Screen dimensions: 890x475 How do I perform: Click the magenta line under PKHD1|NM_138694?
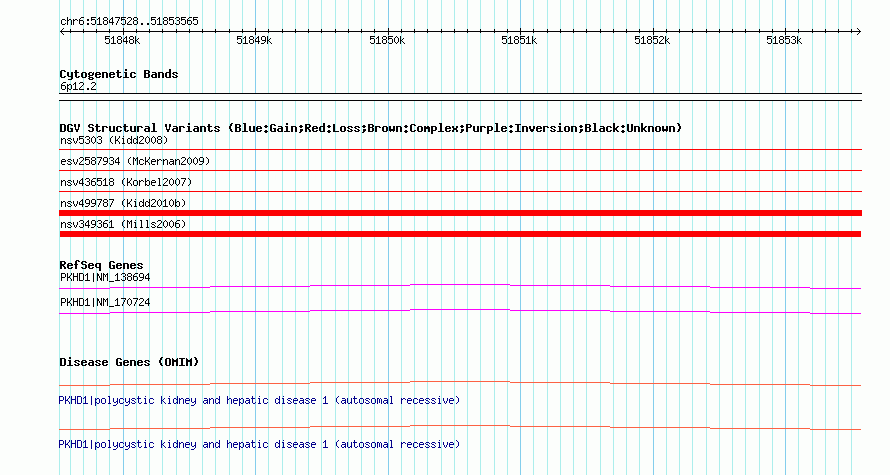coord(460,287)
